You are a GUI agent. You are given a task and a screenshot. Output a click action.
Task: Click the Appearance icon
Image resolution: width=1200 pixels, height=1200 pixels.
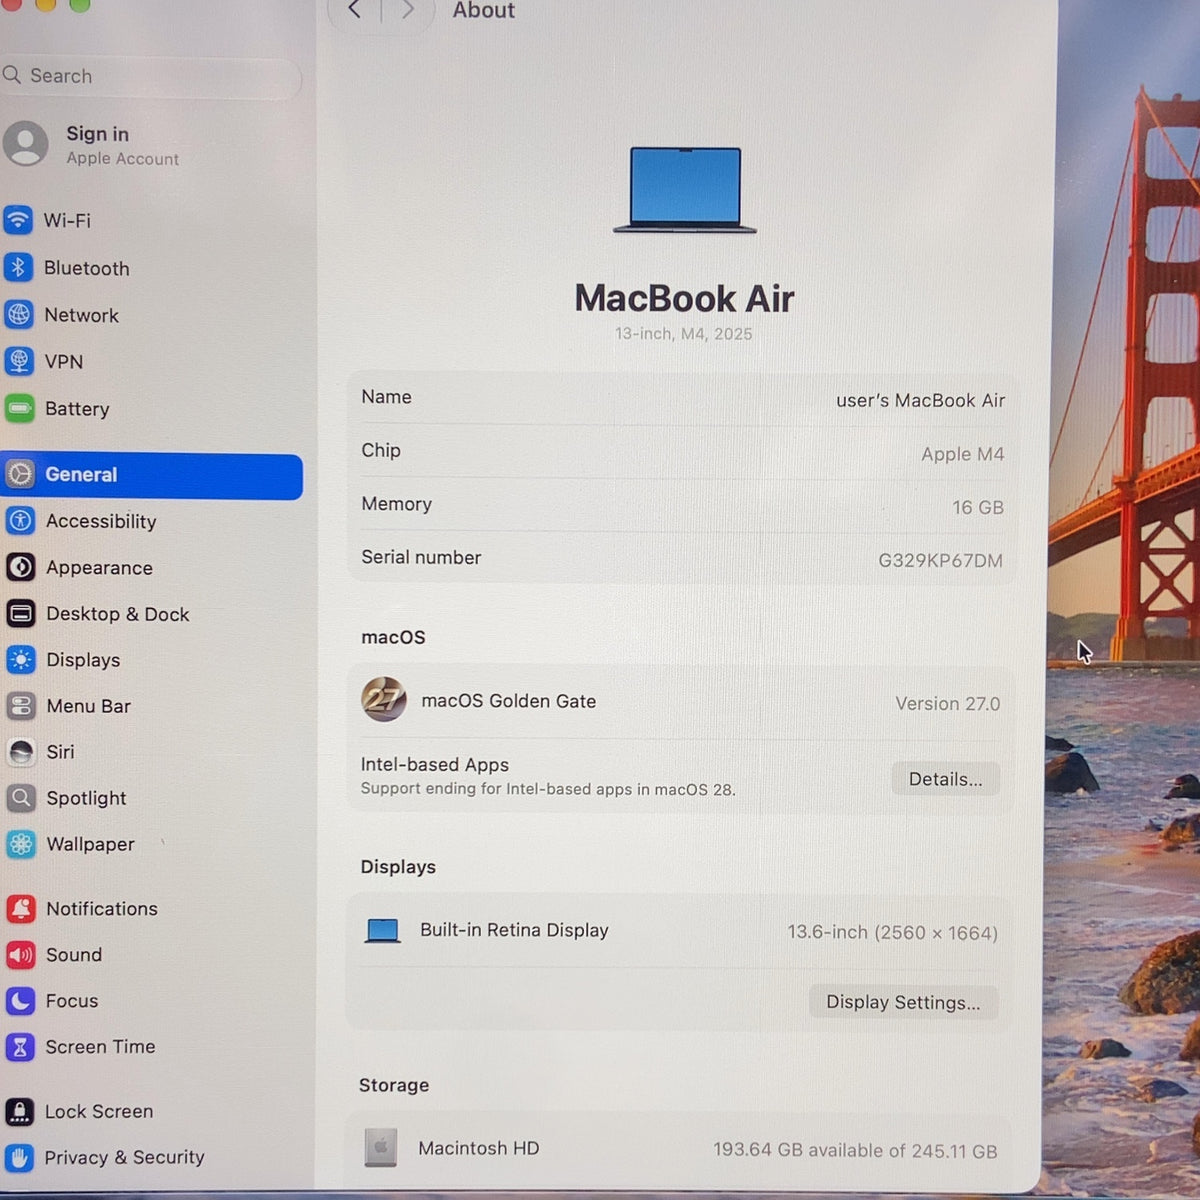pyautogui.click(x=21, y=567)
